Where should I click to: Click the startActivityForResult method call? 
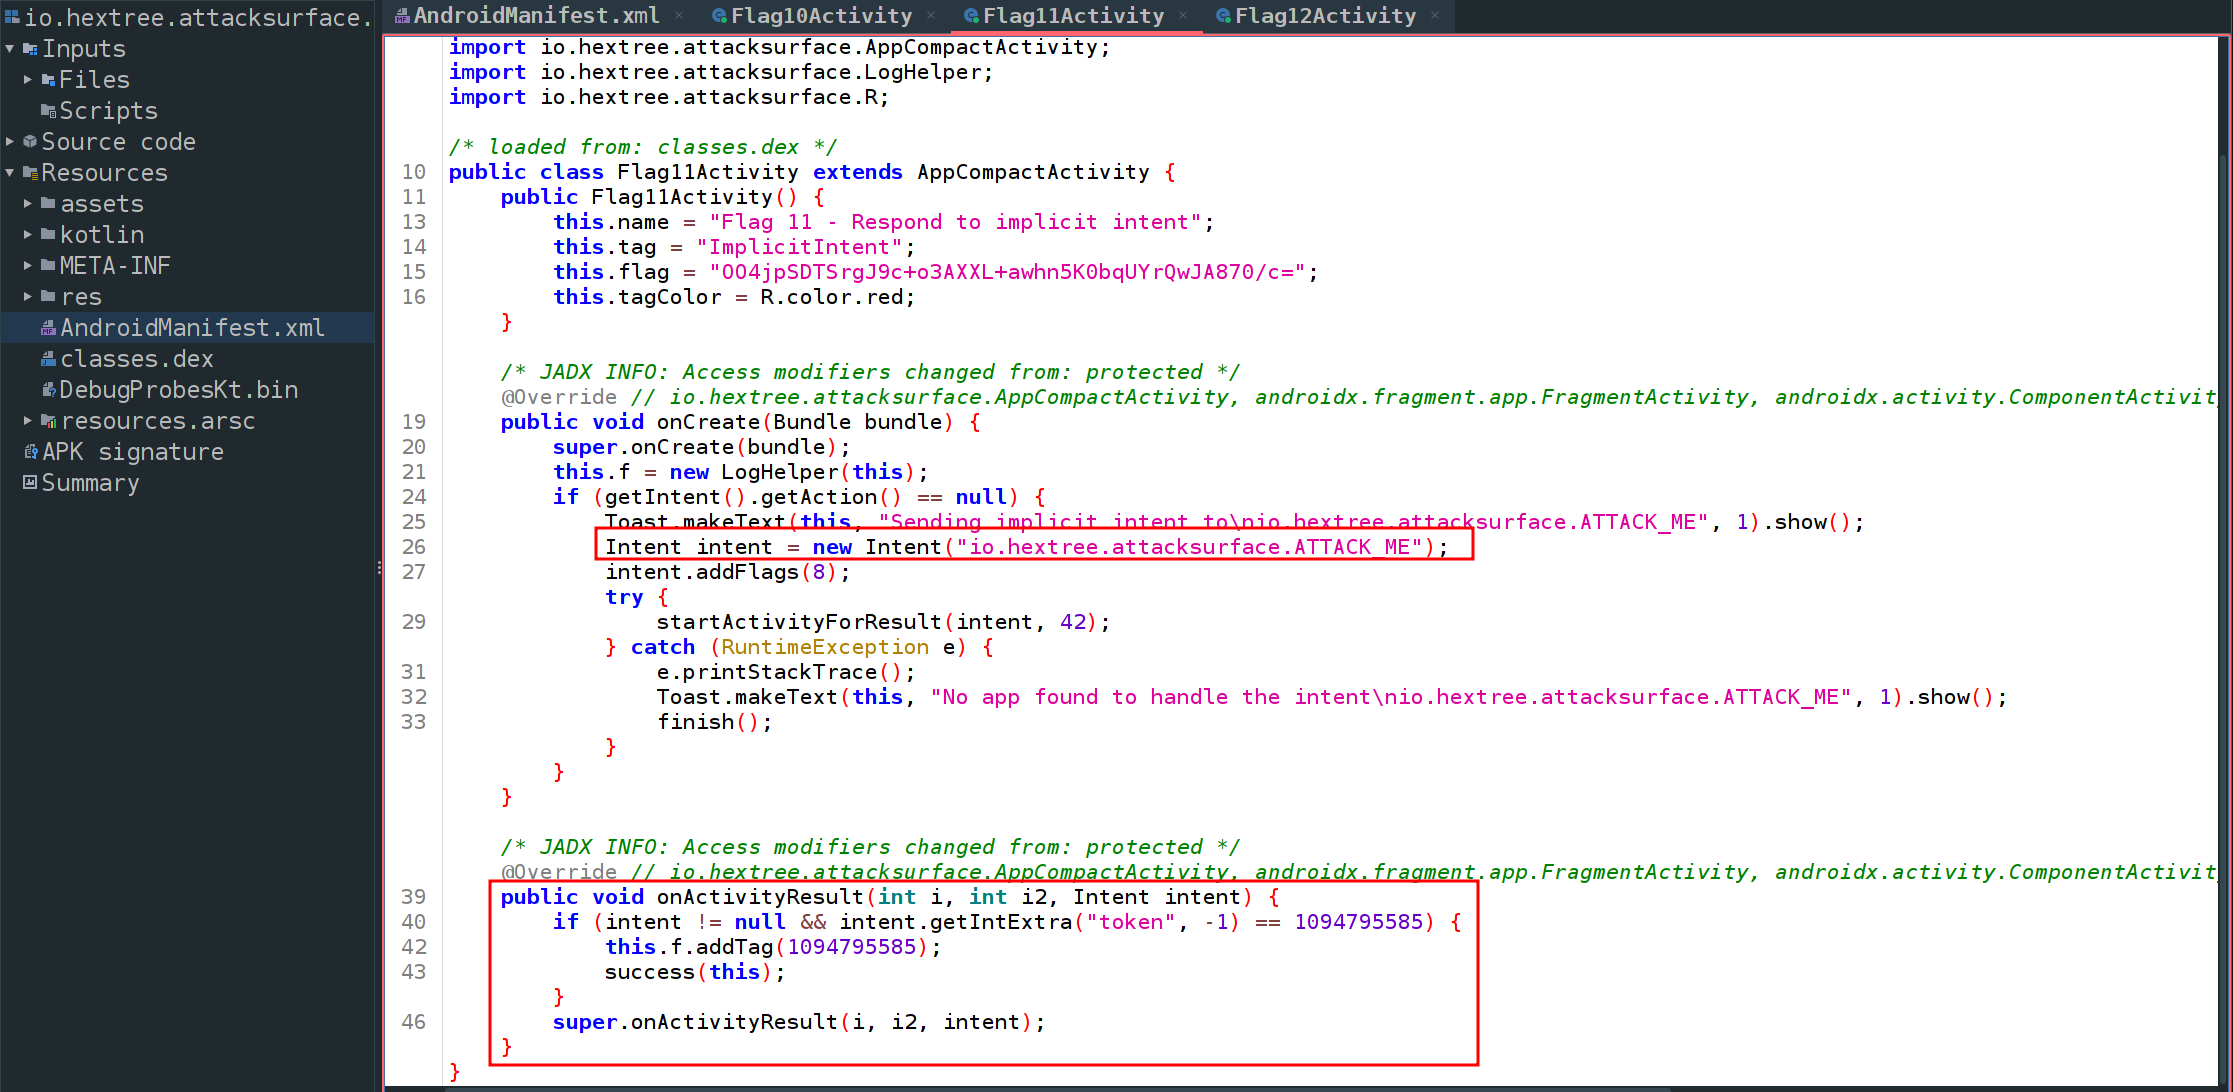click(799, 622)
